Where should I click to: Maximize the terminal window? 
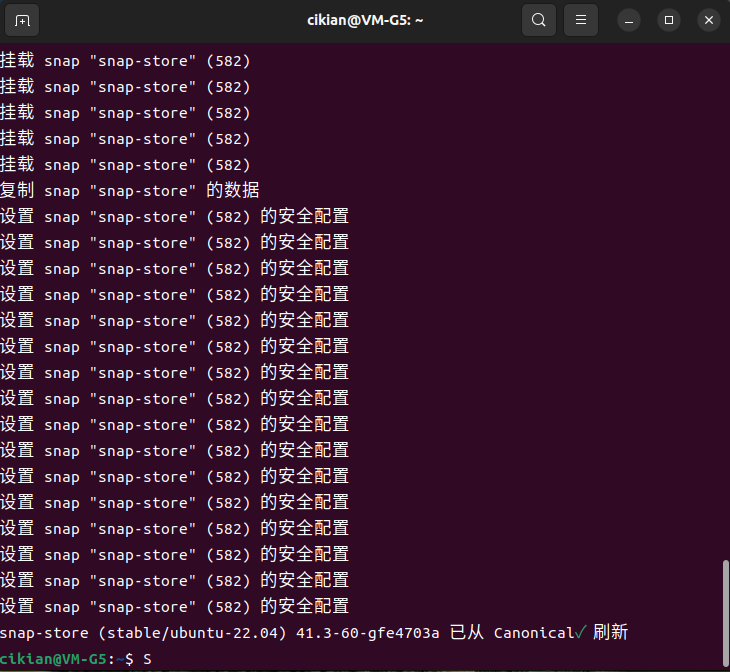(669, 20)
